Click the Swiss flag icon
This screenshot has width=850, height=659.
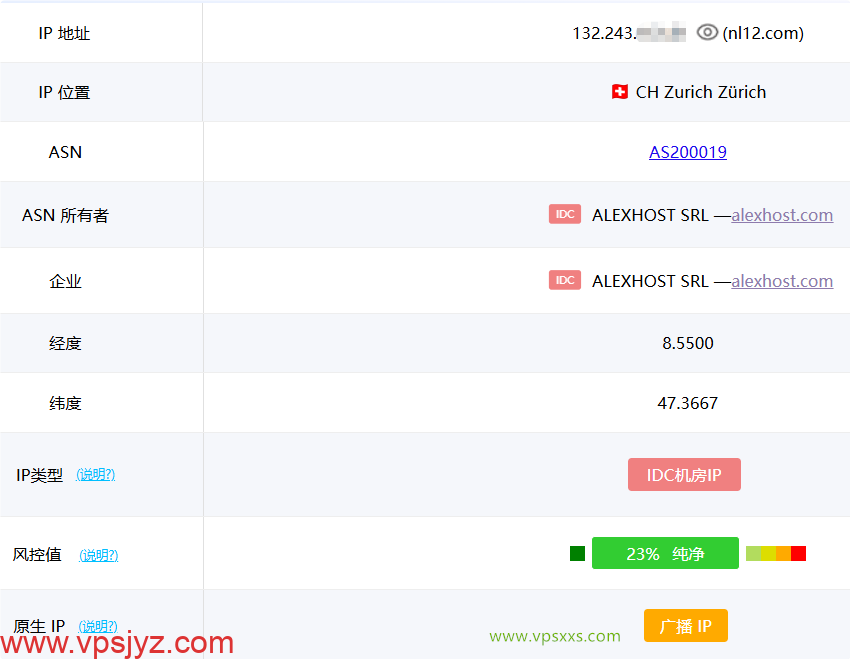(x=620, y=92)
